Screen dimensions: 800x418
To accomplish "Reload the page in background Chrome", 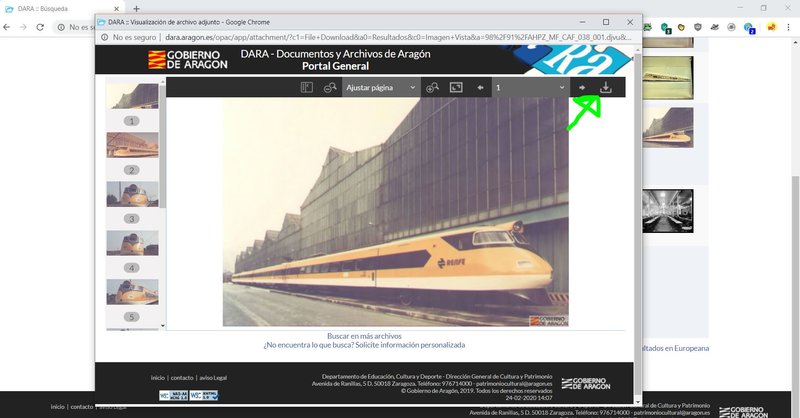I will coord(40,27).
